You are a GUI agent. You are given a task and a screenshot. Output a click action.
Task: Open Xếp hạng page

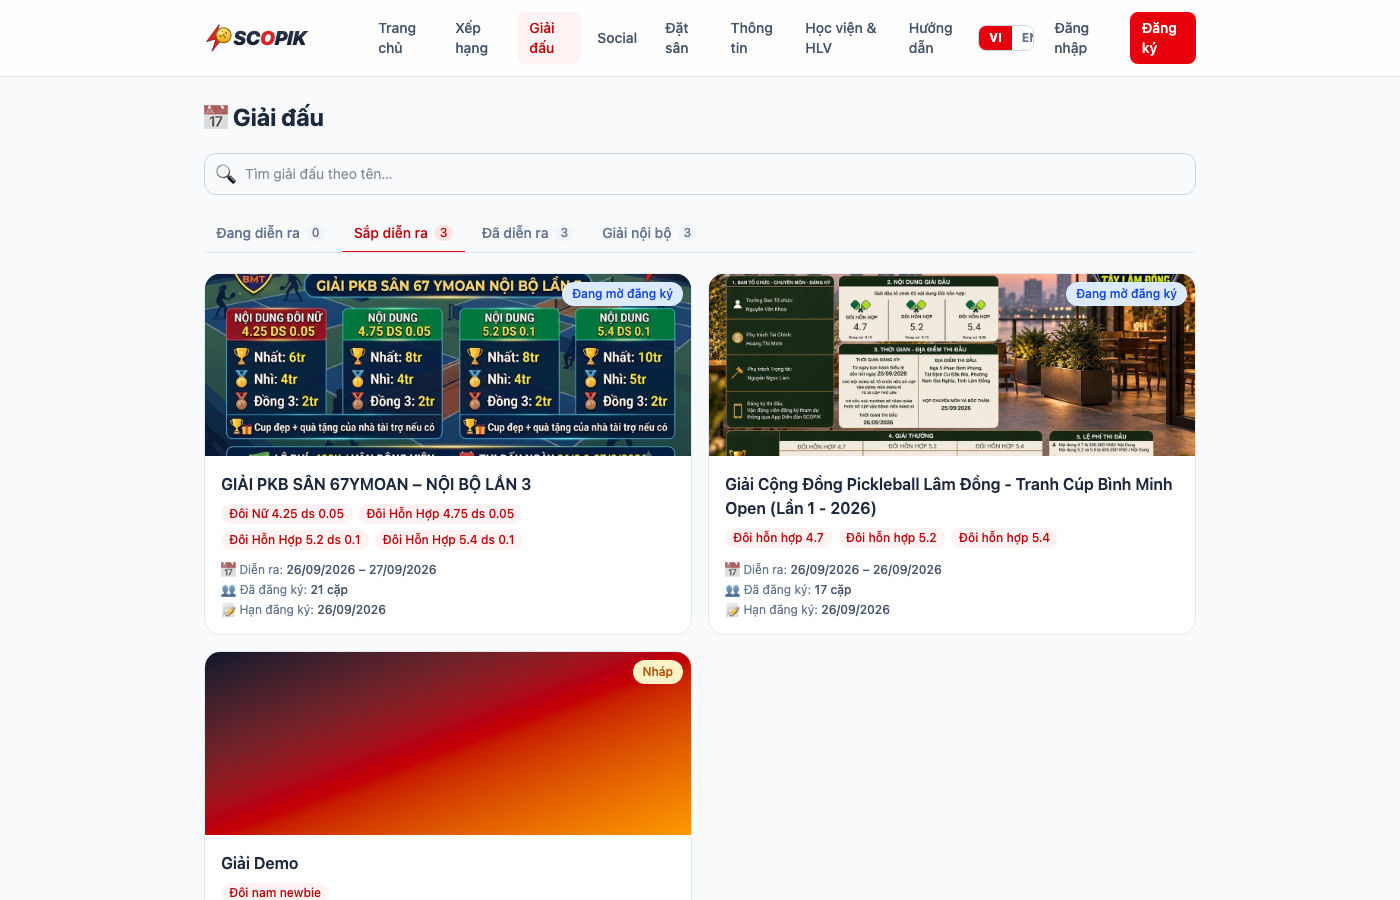pyautogui.click(x=471, y=38)
